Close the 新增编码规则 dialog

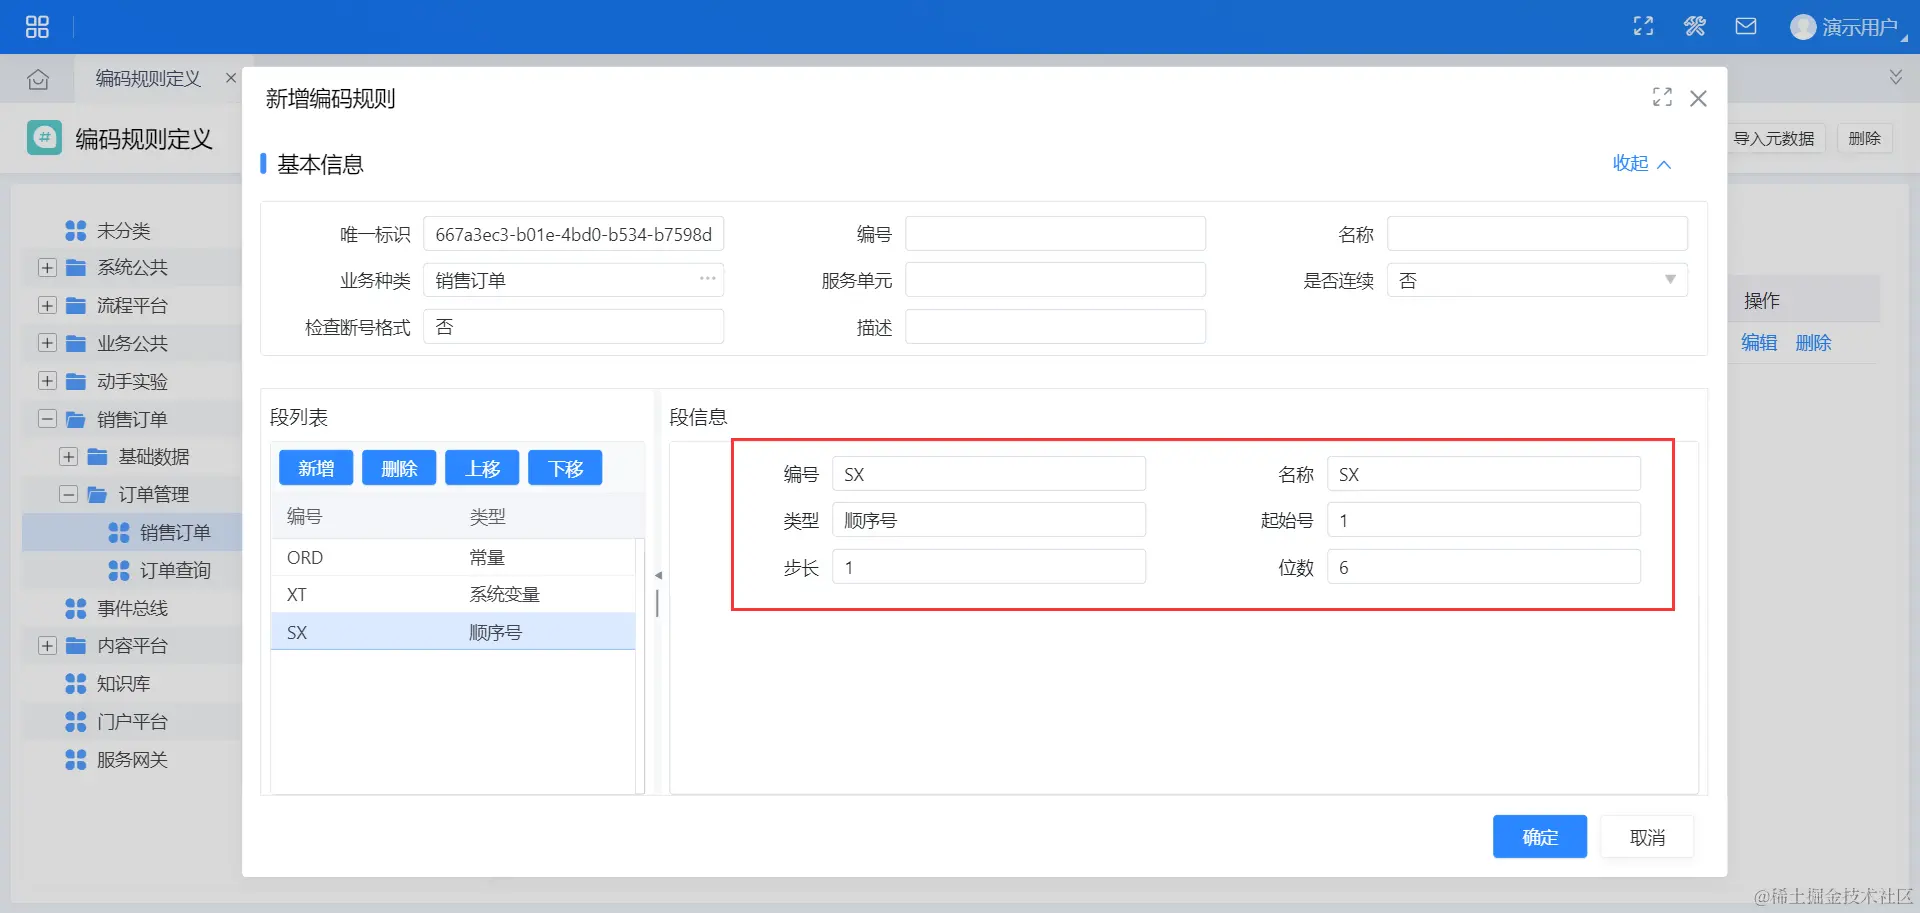[x=1698, y=98]
